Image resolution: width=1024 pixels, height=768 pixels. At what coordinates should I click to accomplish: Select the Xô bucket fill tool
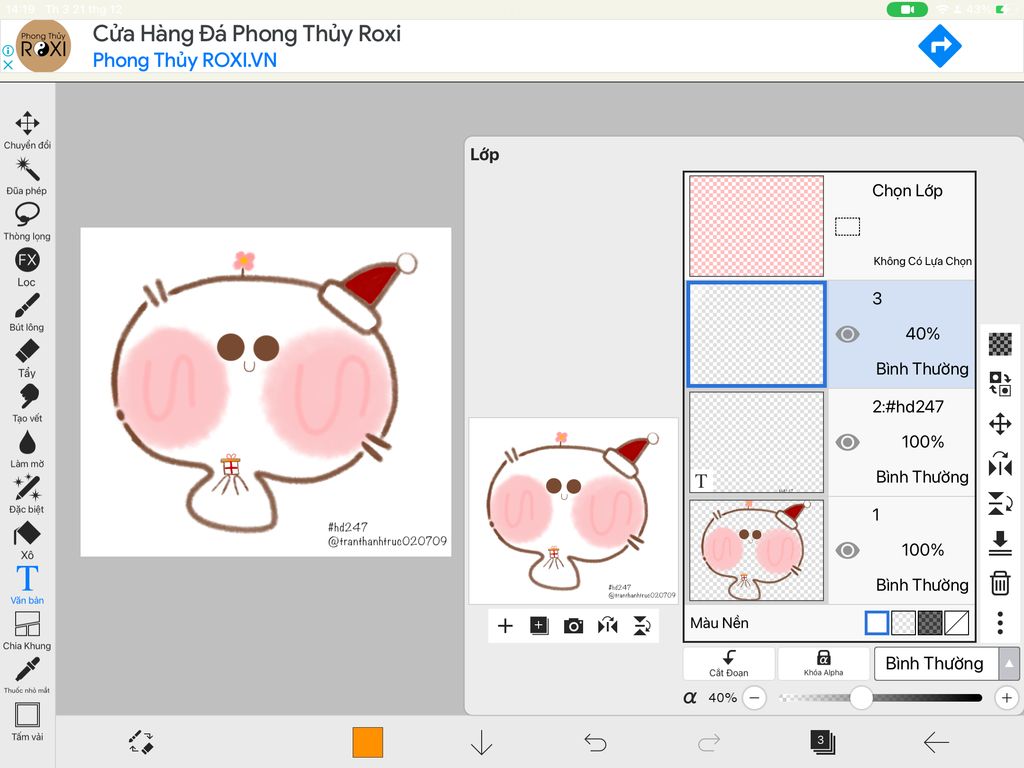27,540
